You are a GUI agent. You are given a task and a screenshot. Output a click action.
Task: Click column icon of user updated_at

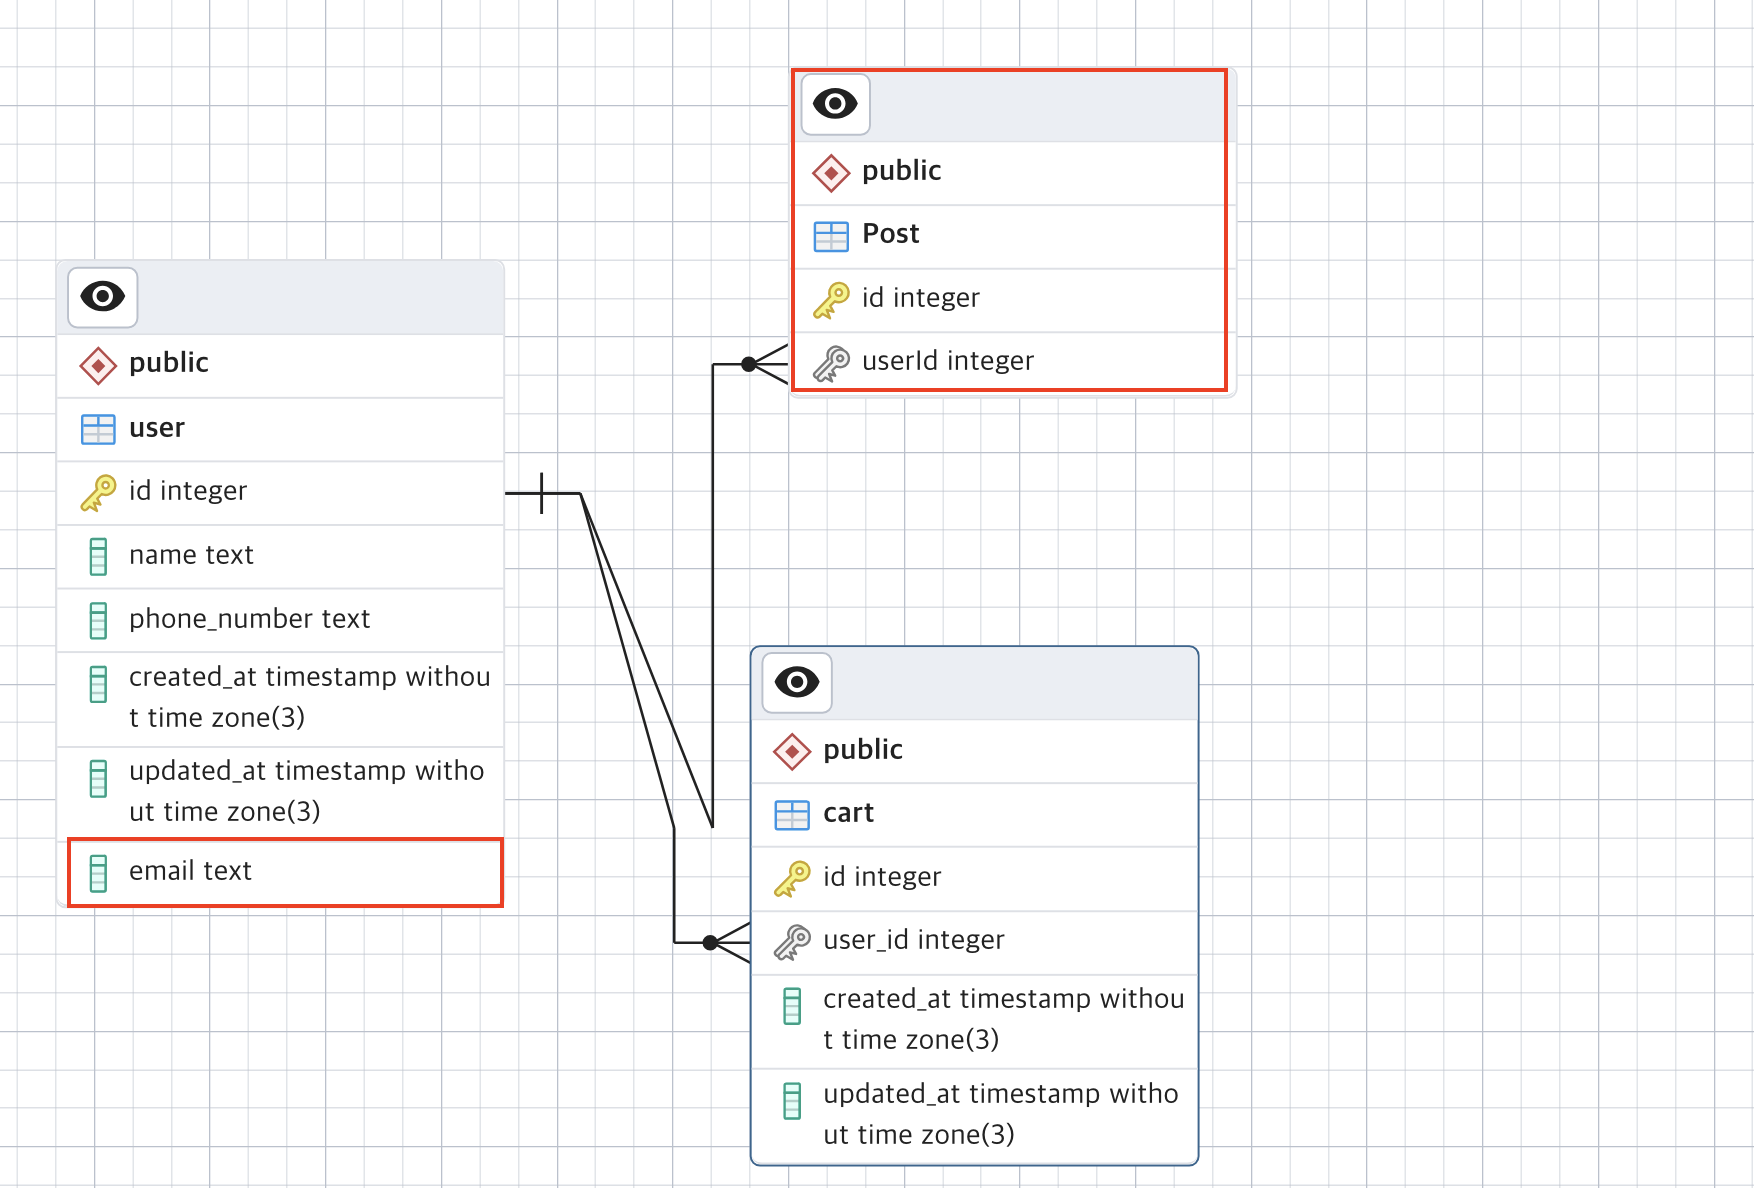(98, 779)
